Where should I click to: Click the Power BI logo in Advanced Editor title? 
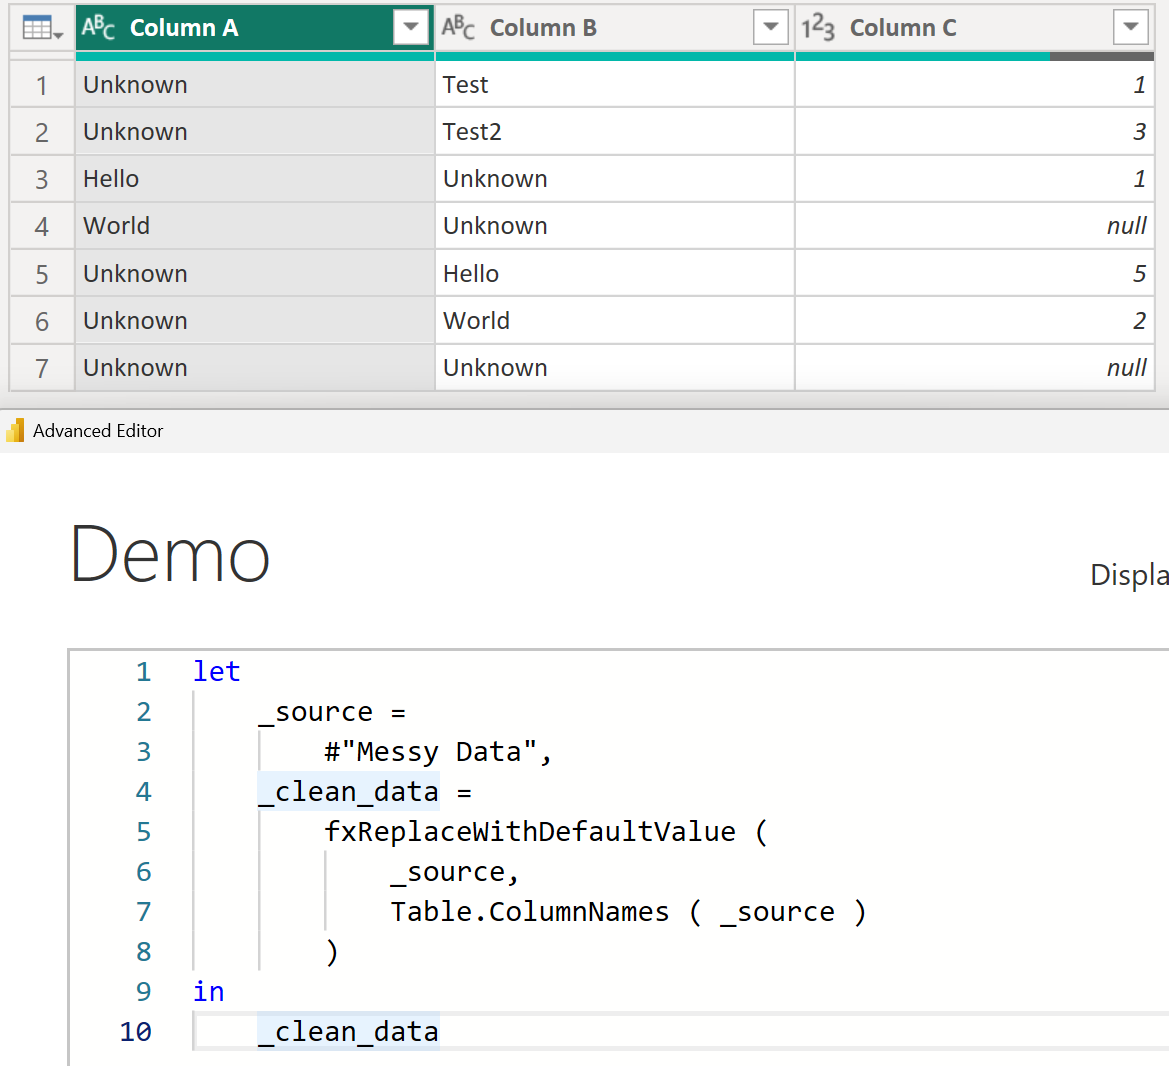pyautogui.click(x=15, y=431)
